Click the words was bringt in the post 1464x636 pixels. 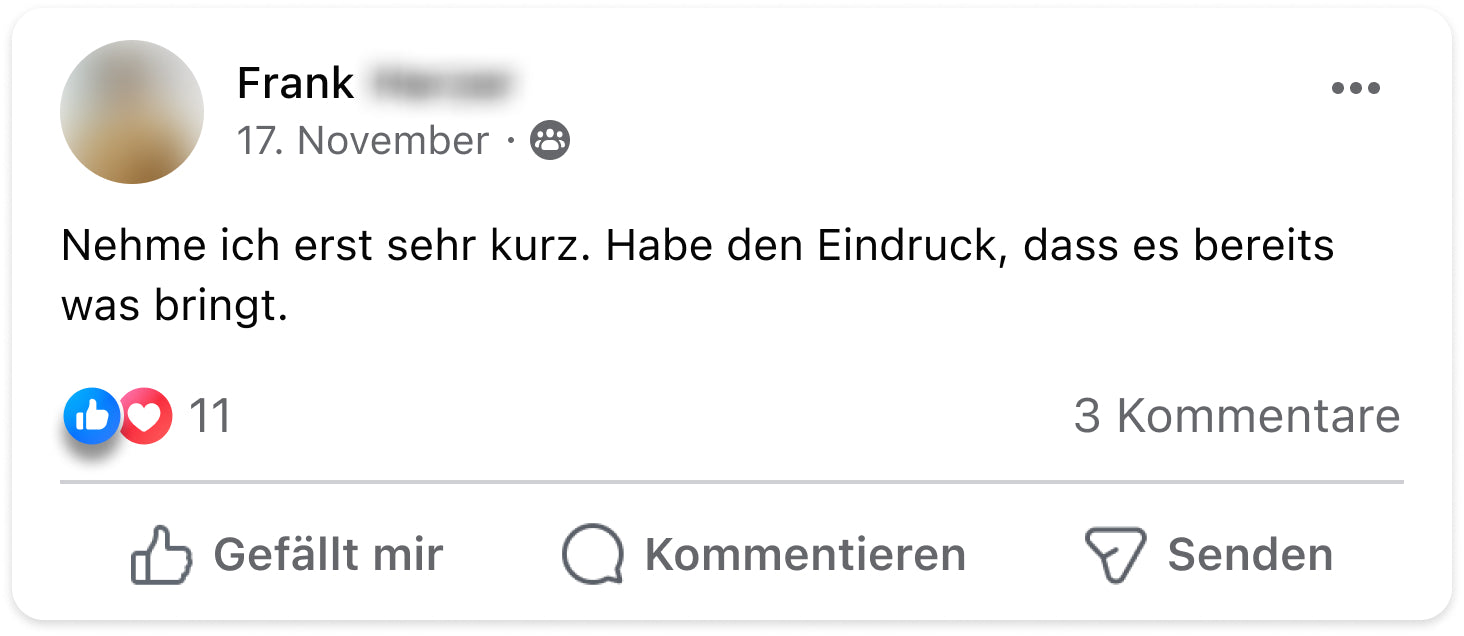pyautogui.click(x=174, y=306)
